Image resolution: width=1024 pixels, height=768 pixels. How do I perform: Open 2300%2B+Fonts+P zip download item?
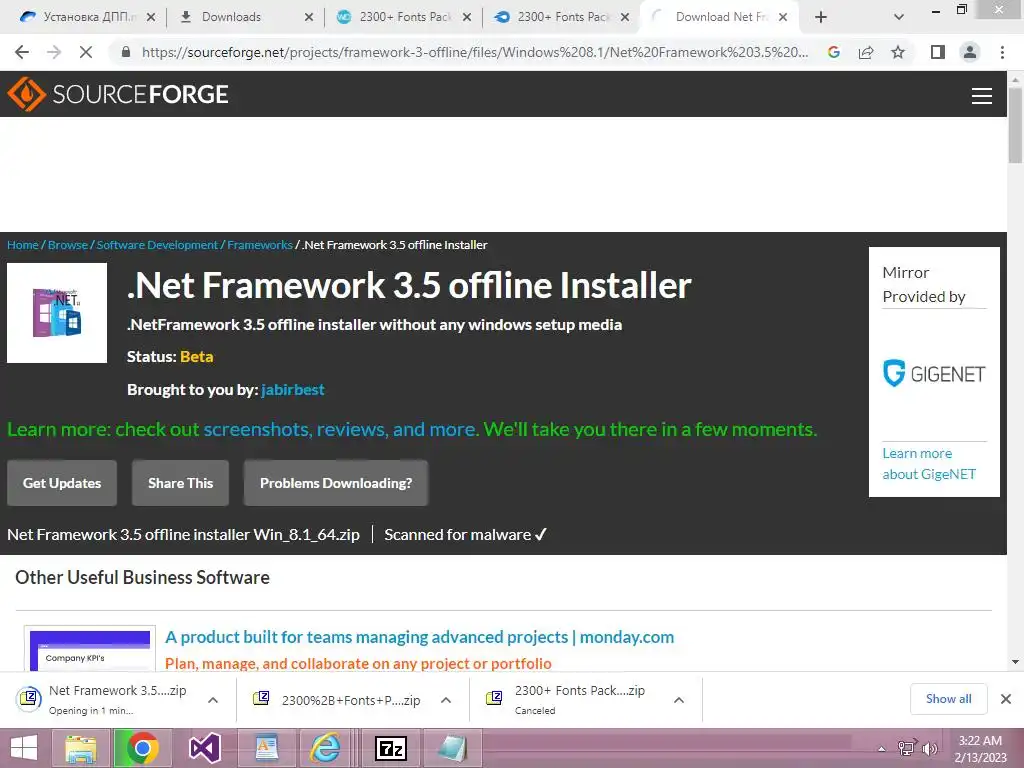pyautogui.click(x=338, y=700)
